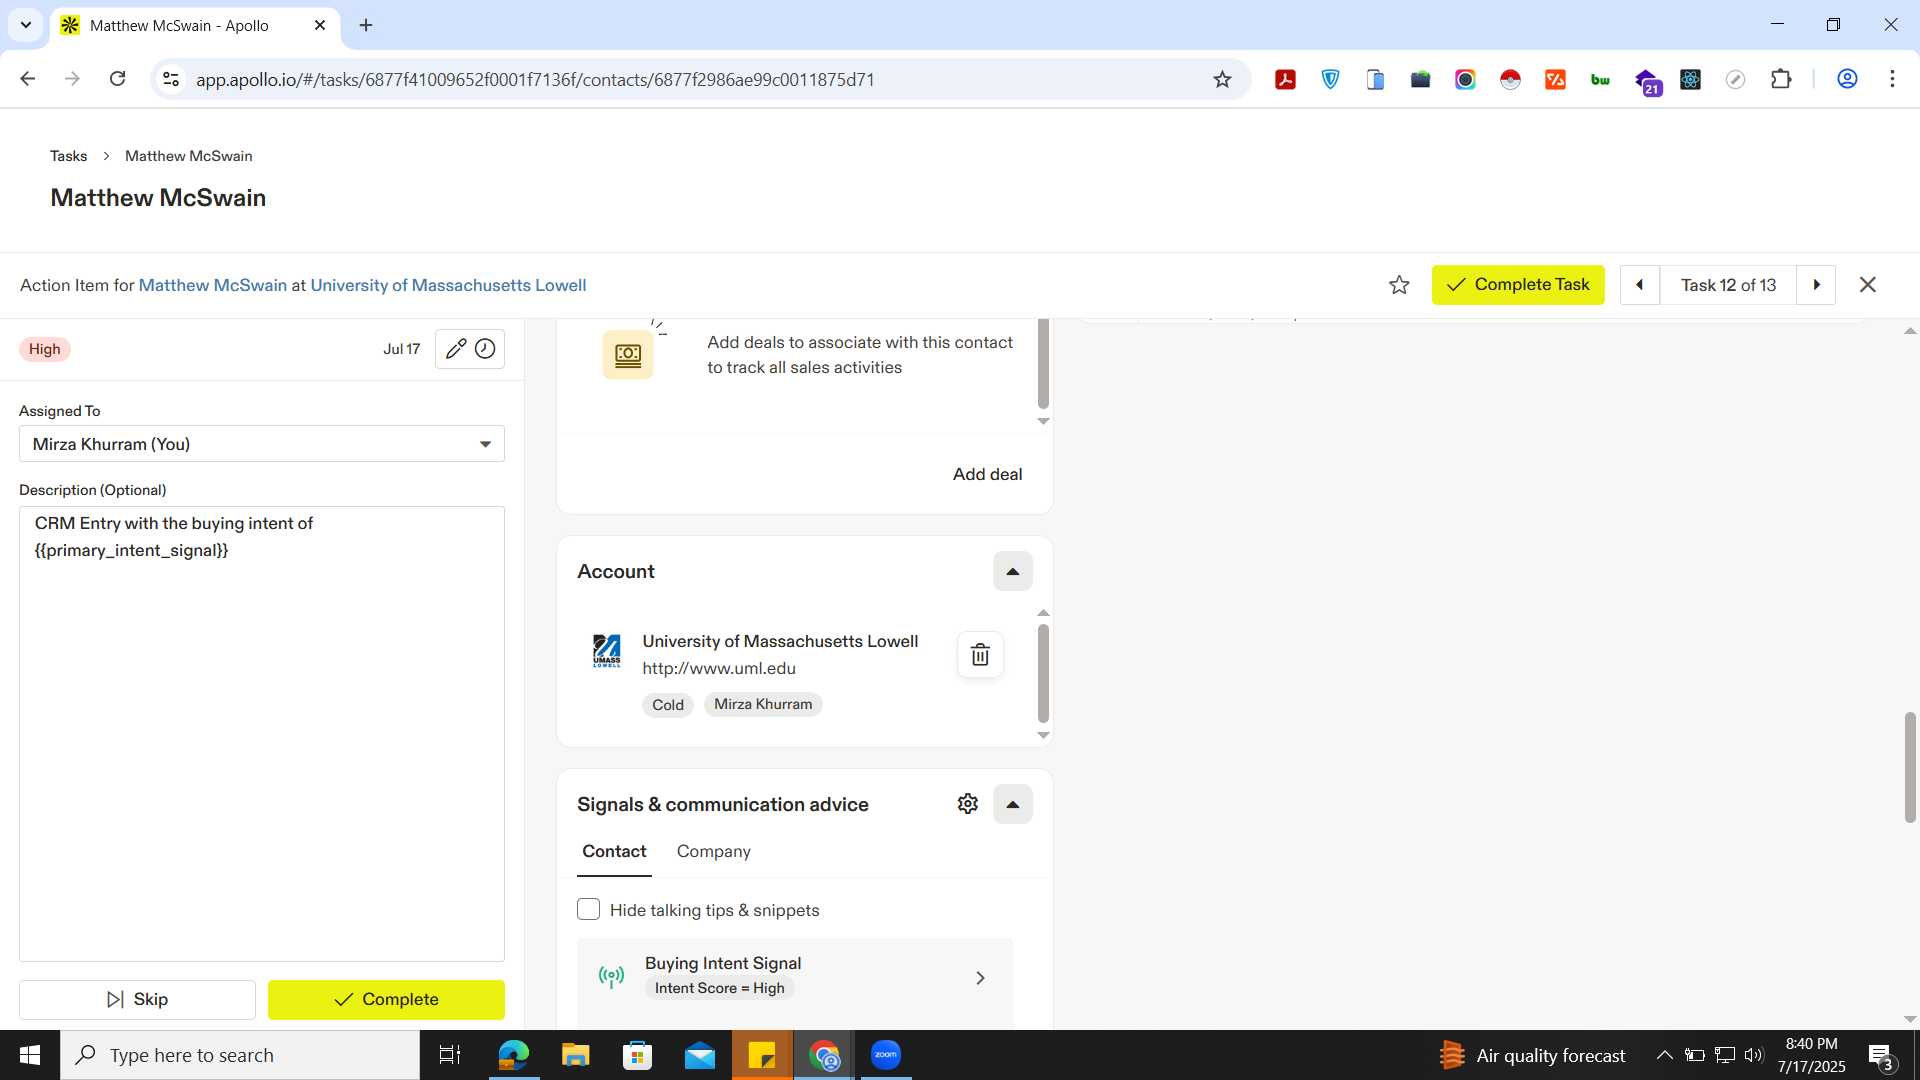Click the Buying Intent Signal antenna icon
The image size is (1920, 1080).
tap(611, 976)
